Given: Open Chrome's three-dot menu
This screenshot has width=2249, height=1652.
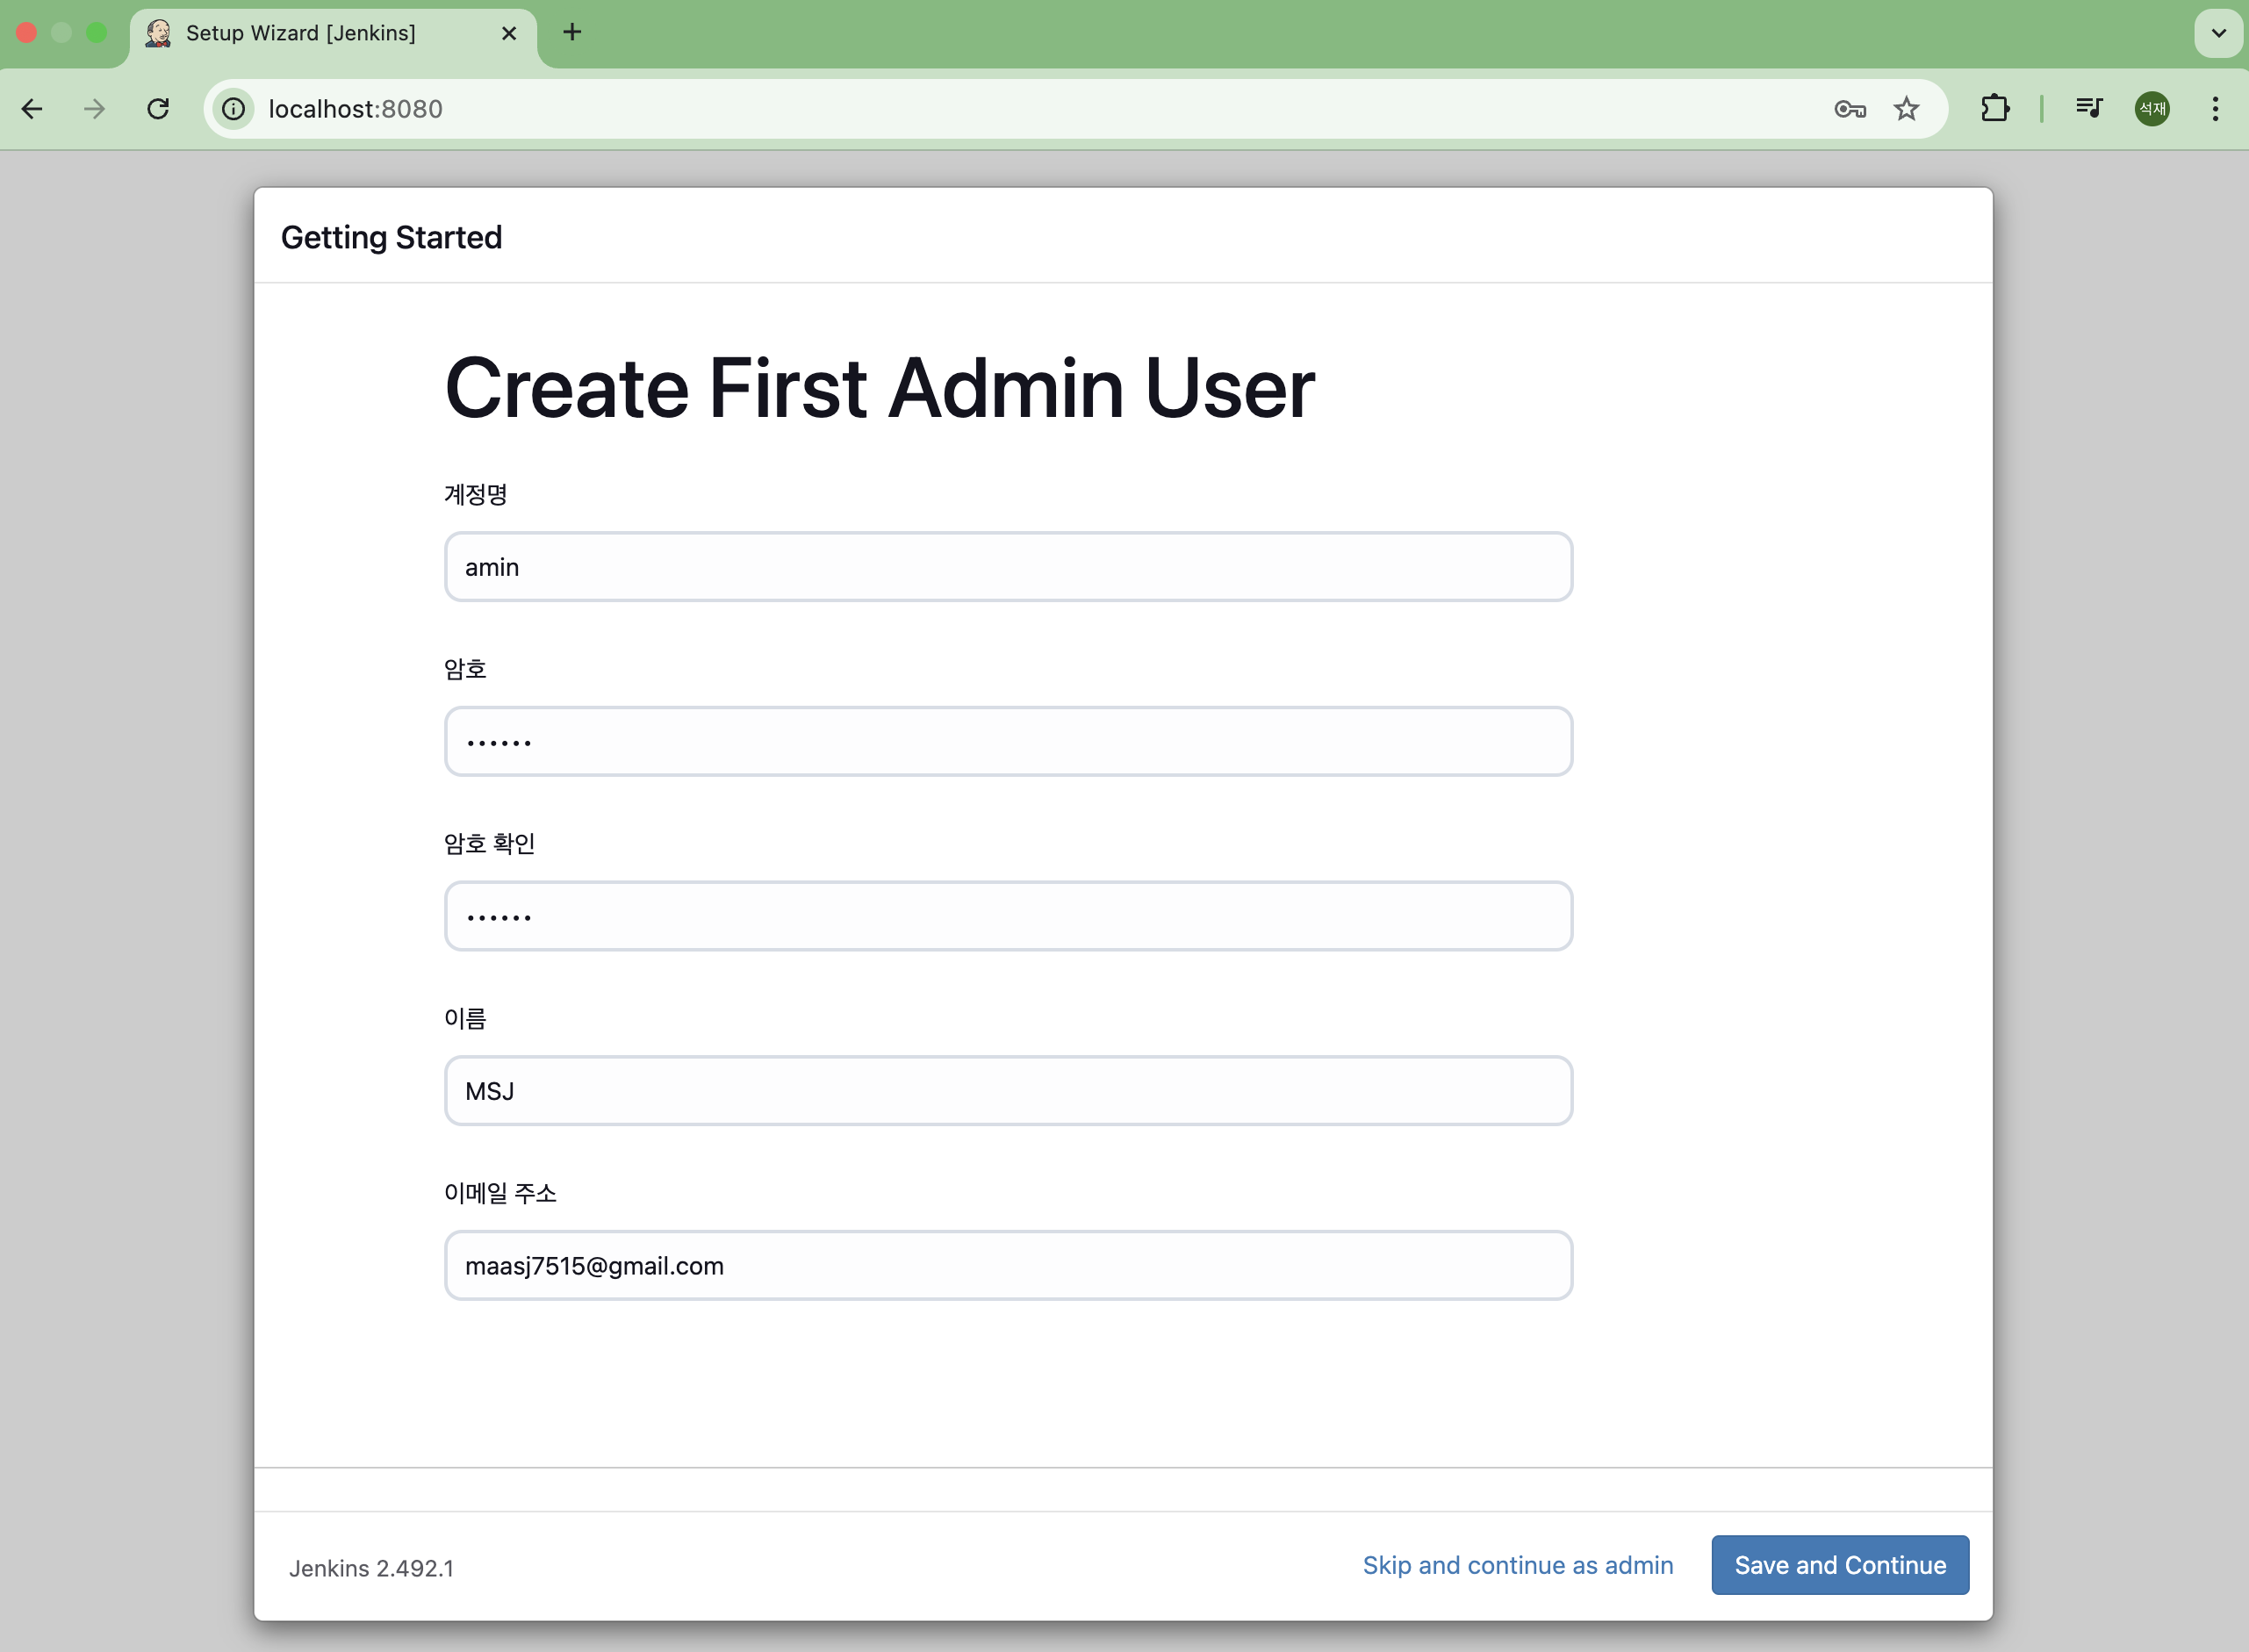Looking at the screenshot, I should click(x=2215, y=108).
